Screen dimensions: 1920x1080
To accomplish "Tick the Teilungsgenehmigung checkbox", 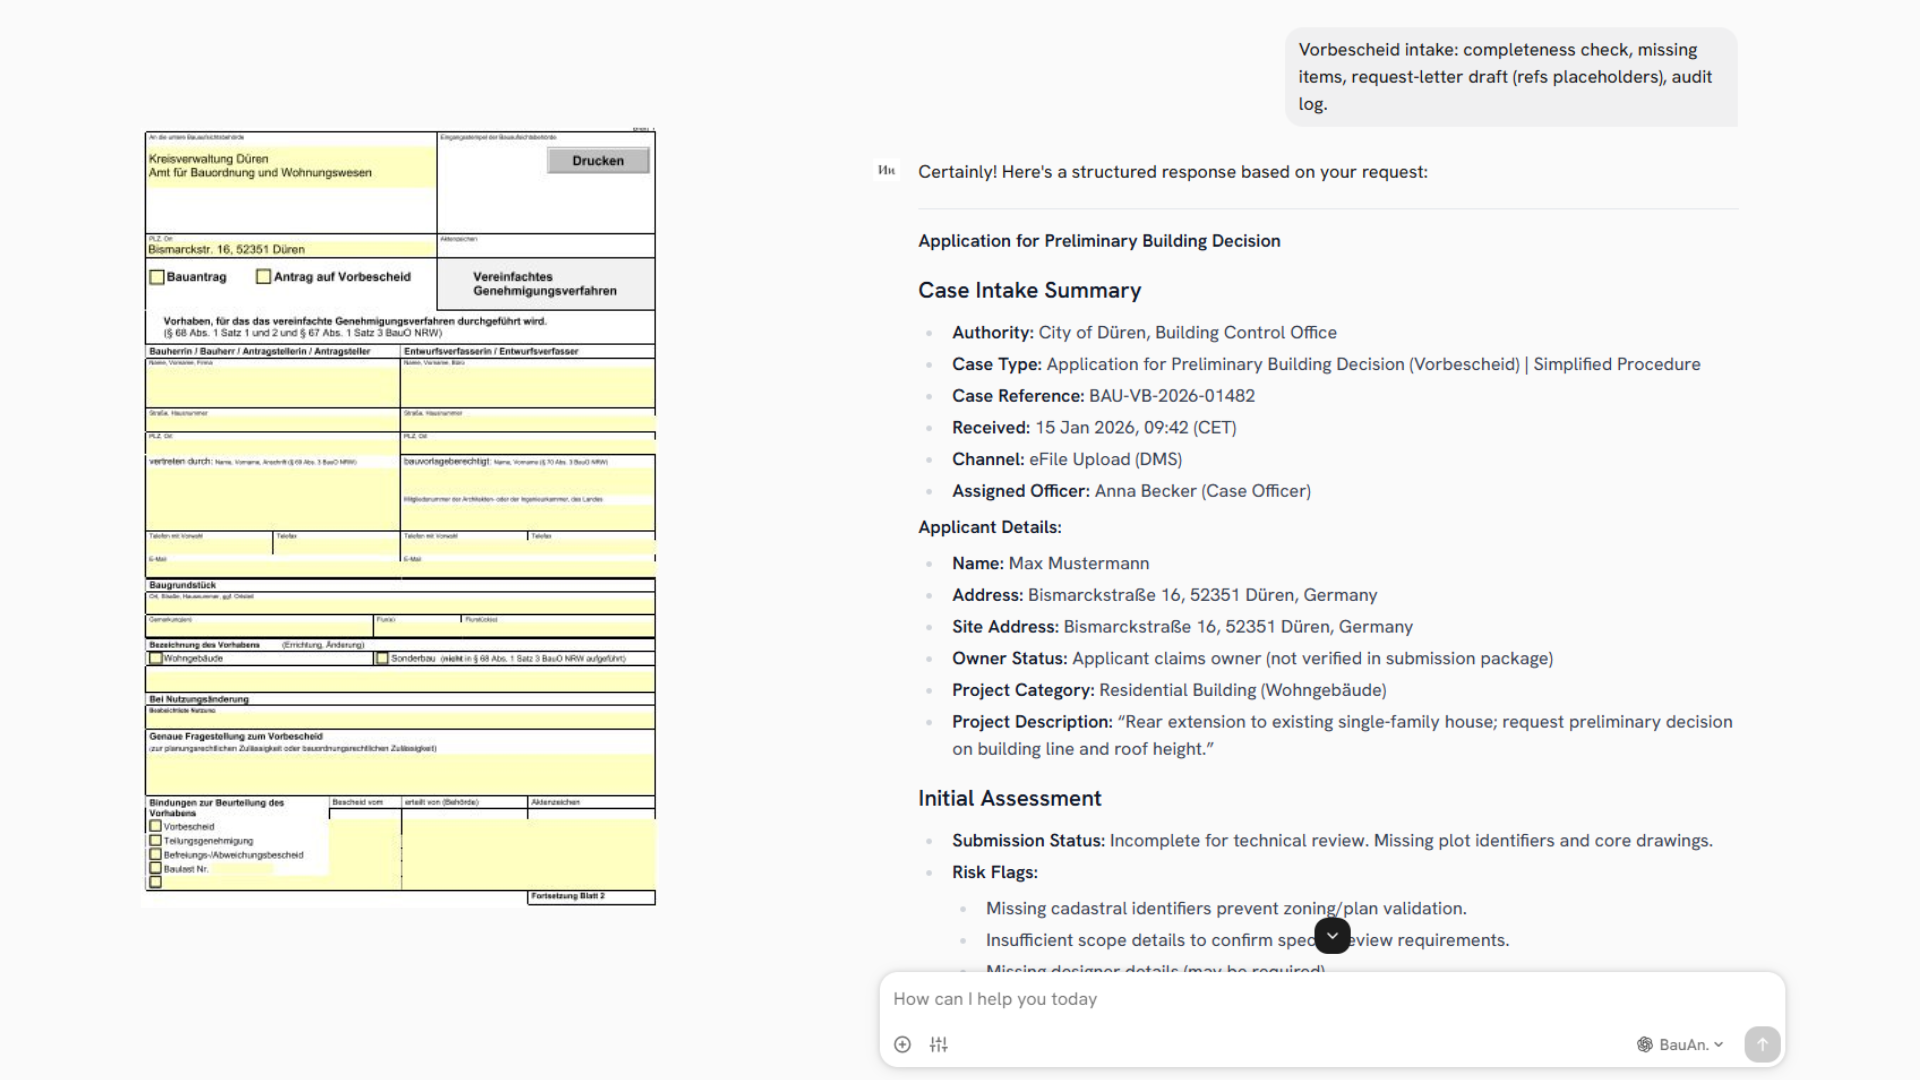I will coord(156,841).
